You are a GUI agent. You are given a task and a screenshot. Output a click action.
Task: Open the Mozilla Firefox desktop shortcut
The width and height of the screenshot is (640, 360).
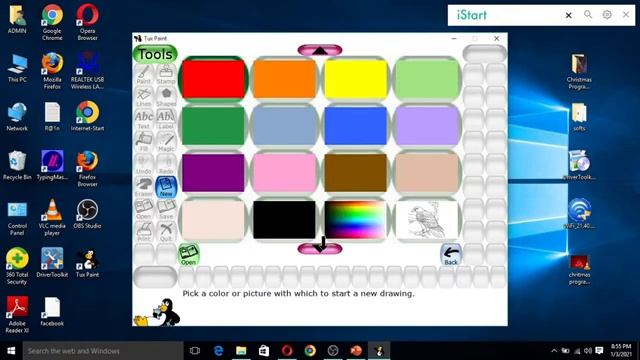52,71
